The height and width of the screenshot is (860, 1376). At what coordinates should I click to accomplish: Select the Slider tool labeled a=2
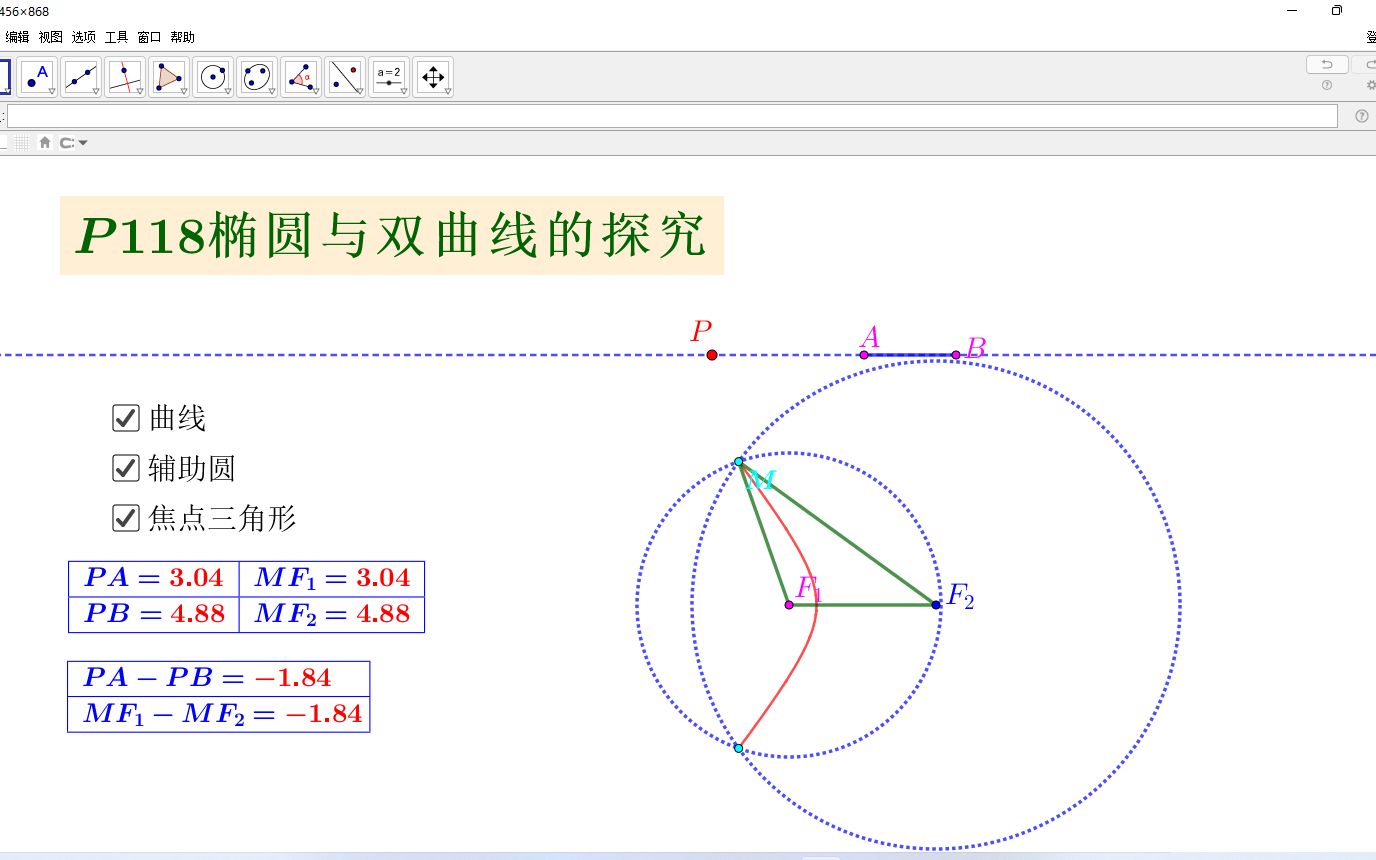pos(389,76)
